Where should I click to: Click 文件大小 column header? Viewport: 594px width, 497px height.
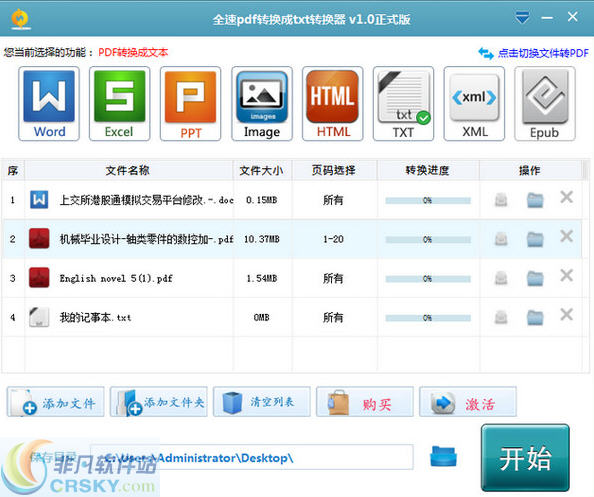(x=262, y=170)
